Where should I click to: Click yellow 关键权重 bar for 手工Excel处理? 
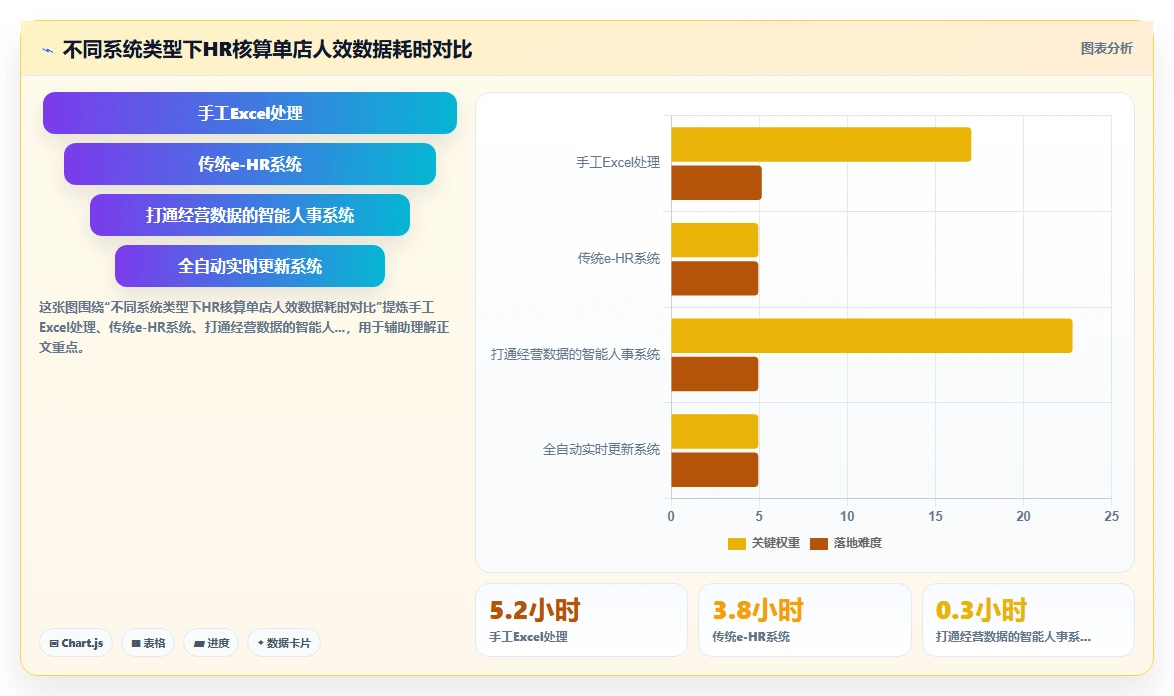pos(821,144)
